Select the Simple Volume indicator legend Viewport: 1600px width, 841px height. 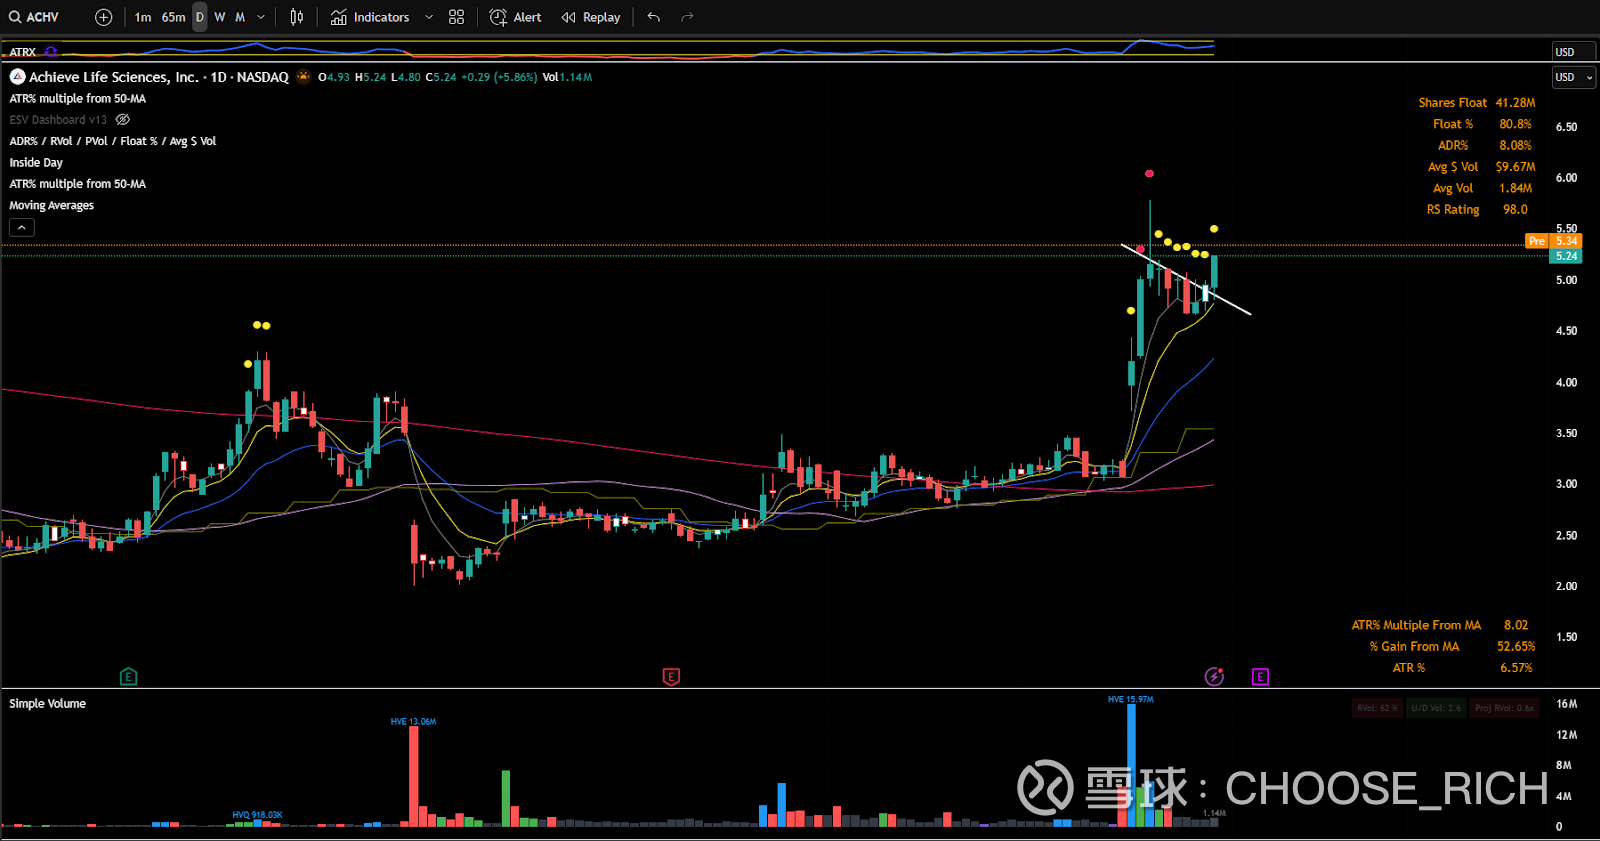click(x=48, y=704)
